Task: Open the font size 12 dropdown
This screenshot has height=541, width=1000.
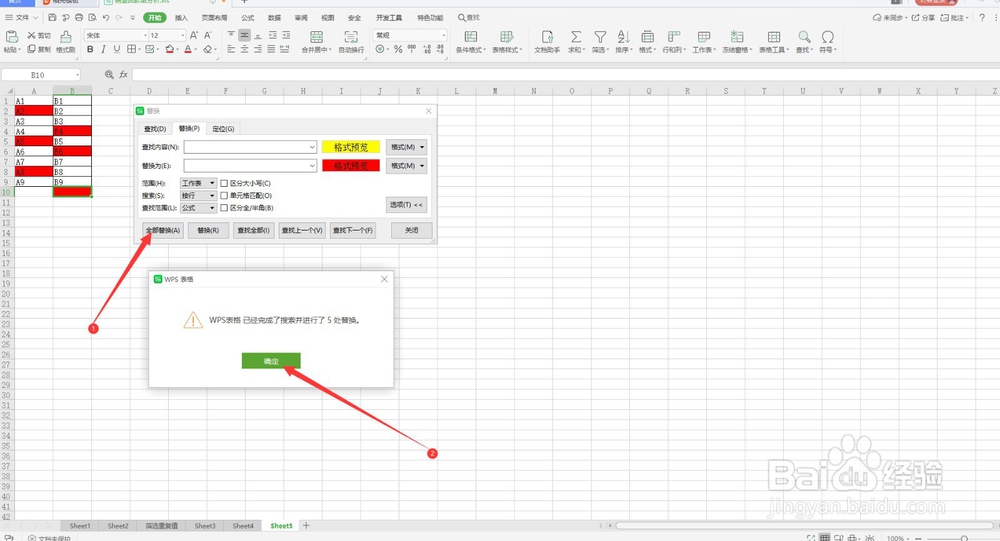Action: click(182, 36)
